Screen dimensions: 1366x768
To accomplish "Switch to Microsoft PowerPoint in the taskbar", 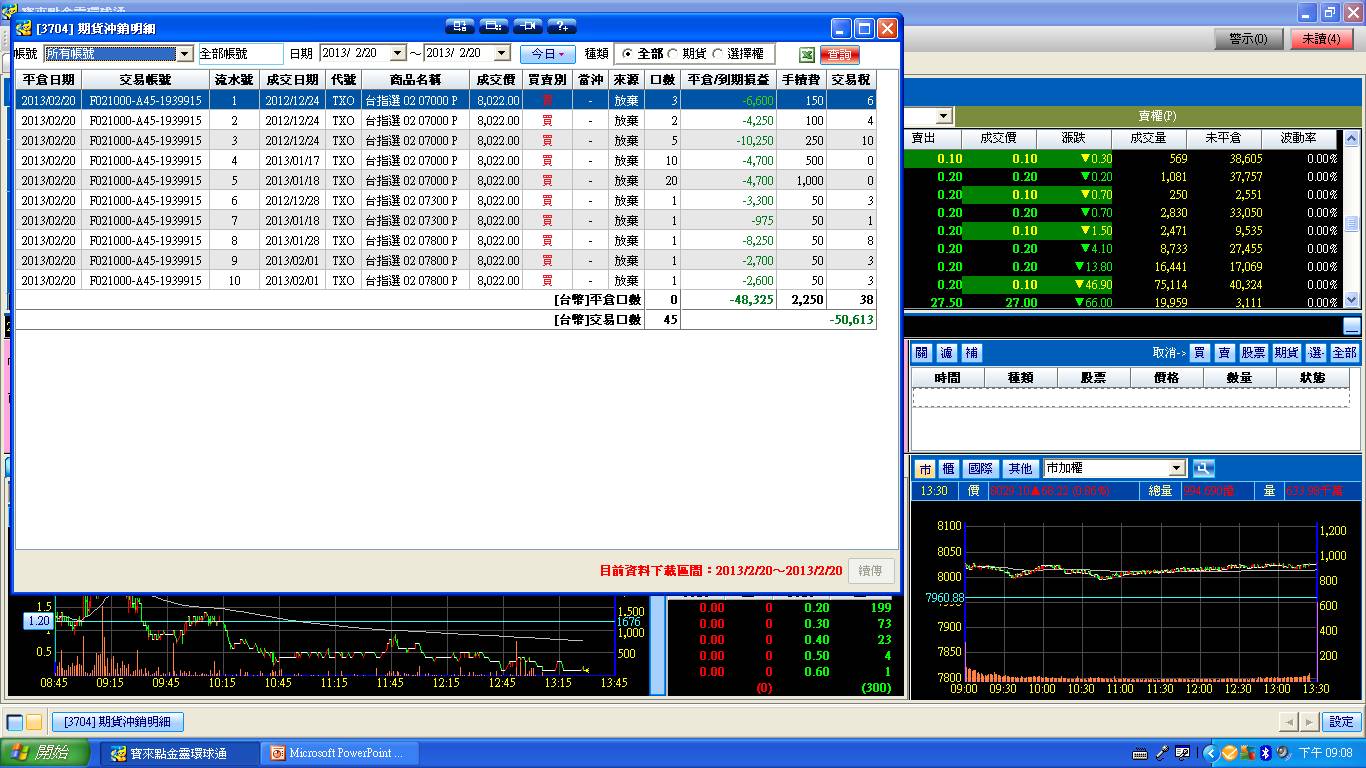I will (x=340, y=753).
